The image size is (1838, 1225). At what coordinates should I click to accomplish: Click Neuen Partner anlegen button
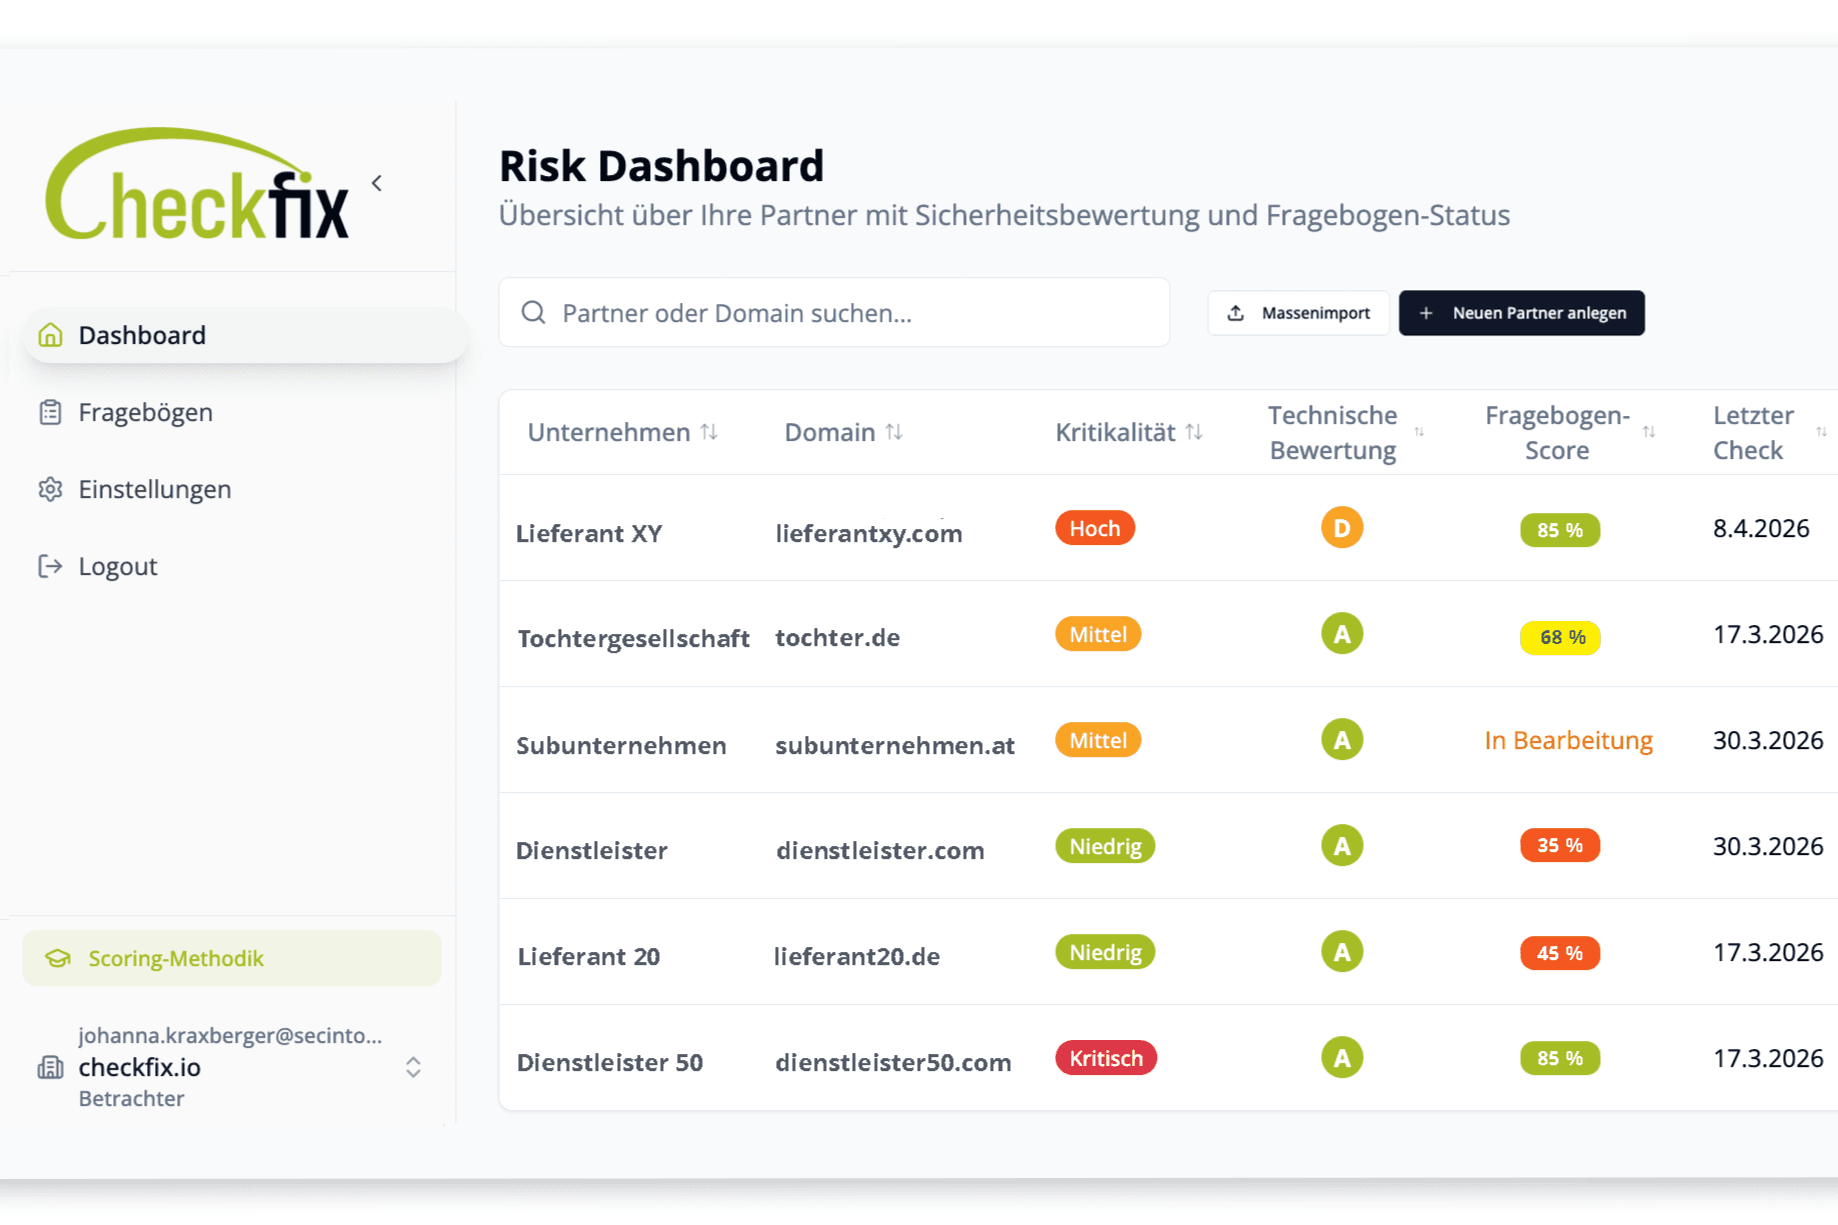[x=1522, y=313]
